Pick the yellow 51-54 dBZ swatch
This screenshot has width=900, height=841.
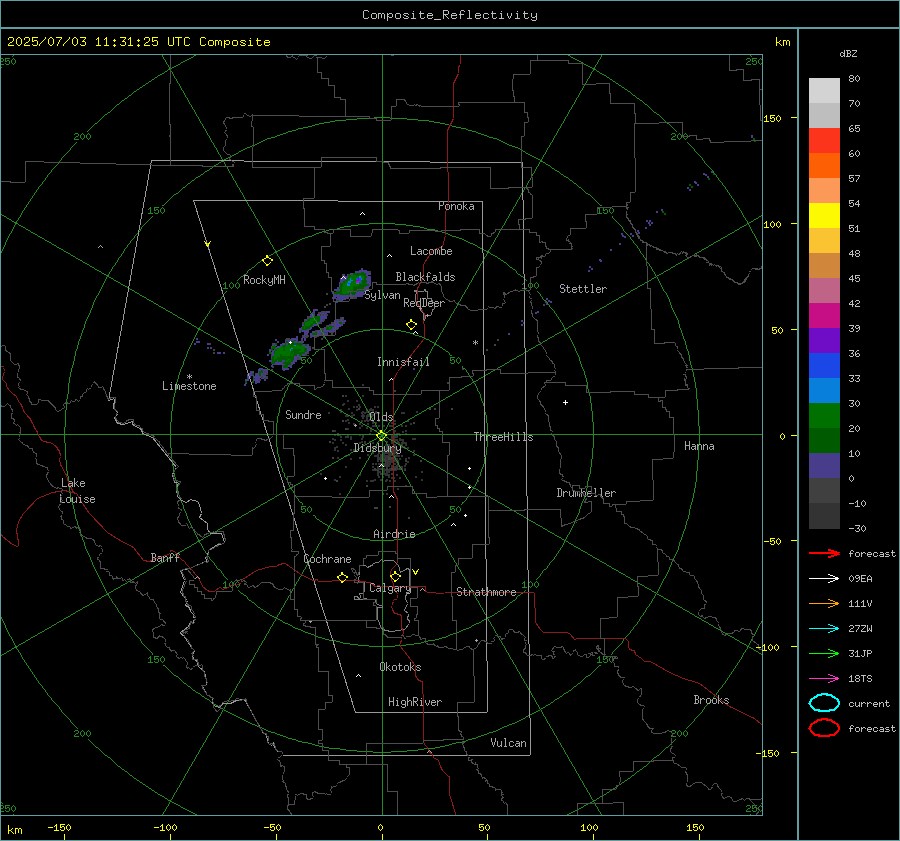click(x=824, y=216)
